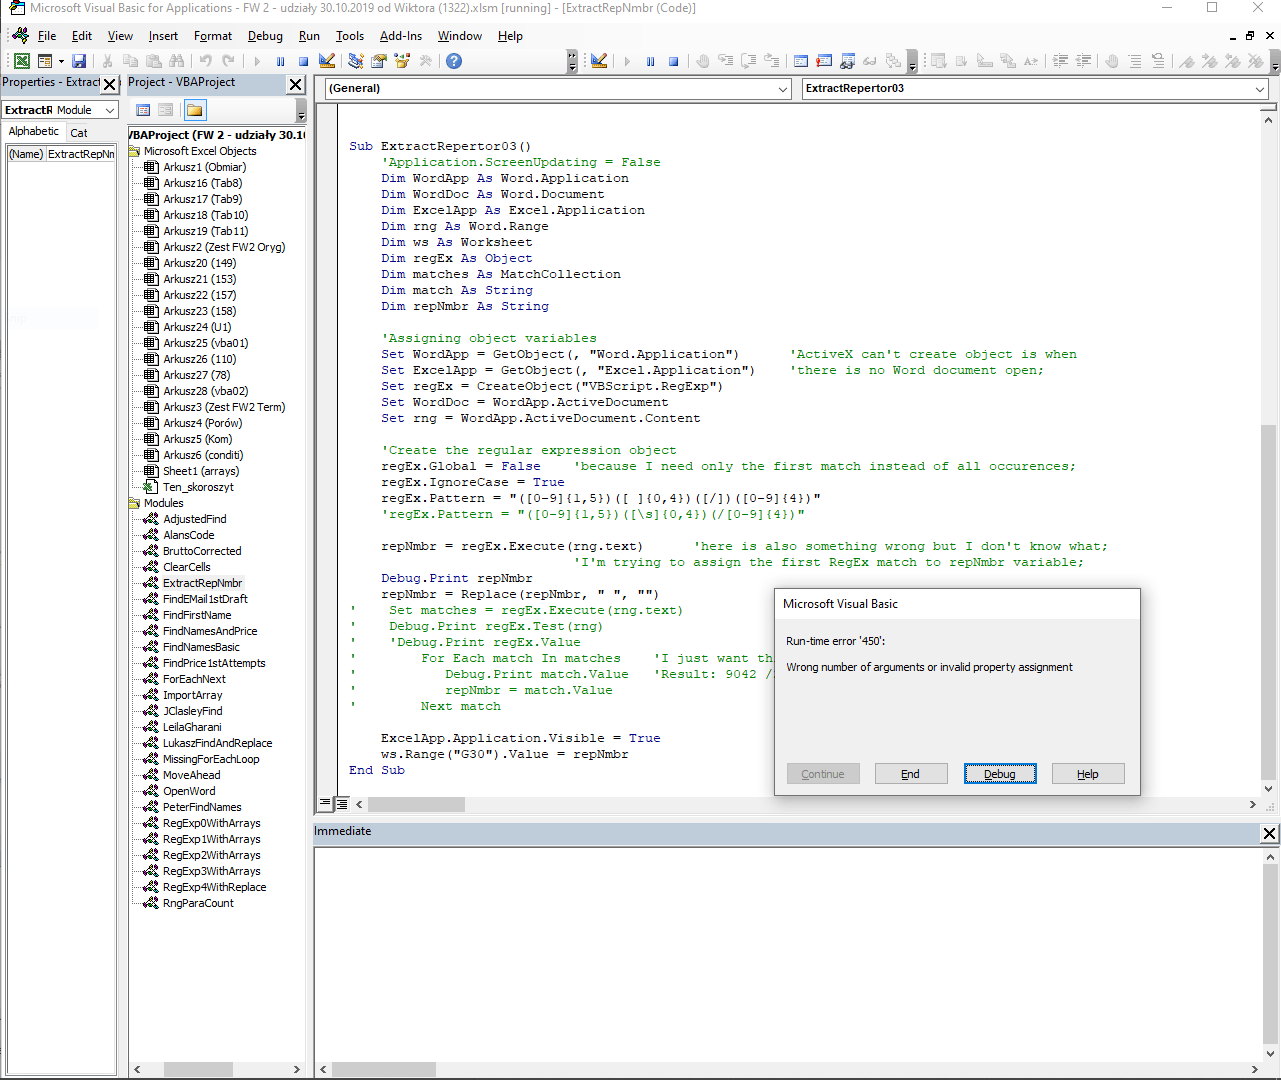This screenshot has height=1080, width=1281.
Task: Click Debug in the error dialog
Action: [x=1000, y=773]
